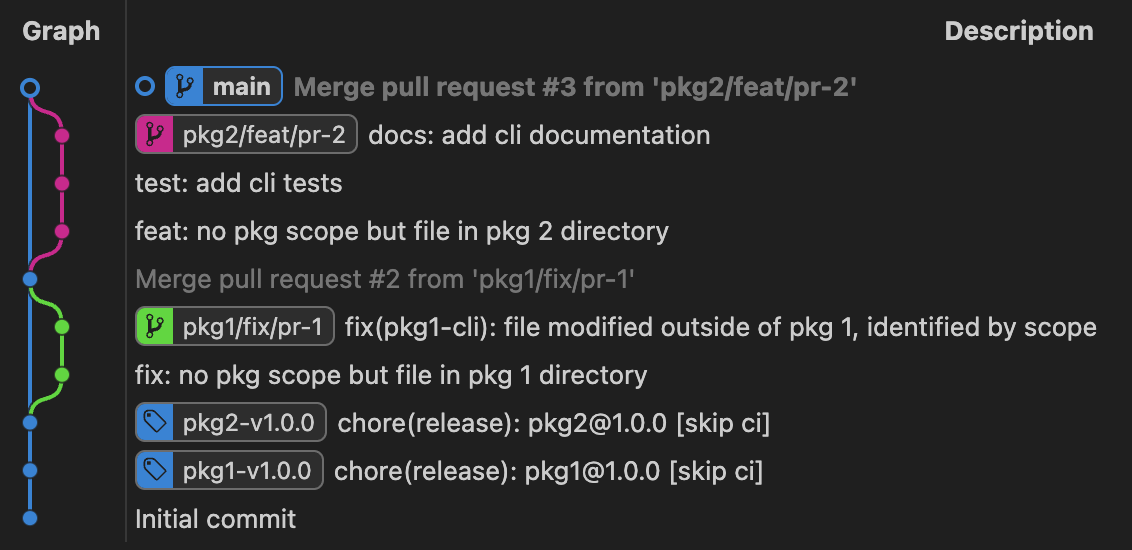The width and height of the screenshot is (1132, 550).
Task: Select the pkg1/fix/pr-1 branch label
Action: pyautogui.click(x=252, y=327)
